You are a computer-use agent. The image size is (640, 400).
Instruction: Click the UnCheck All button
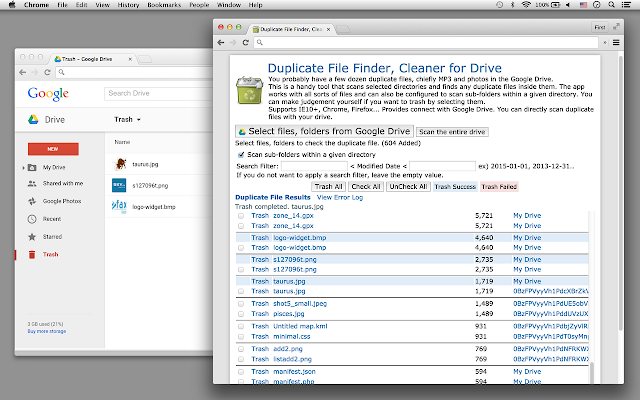(408, 187)
